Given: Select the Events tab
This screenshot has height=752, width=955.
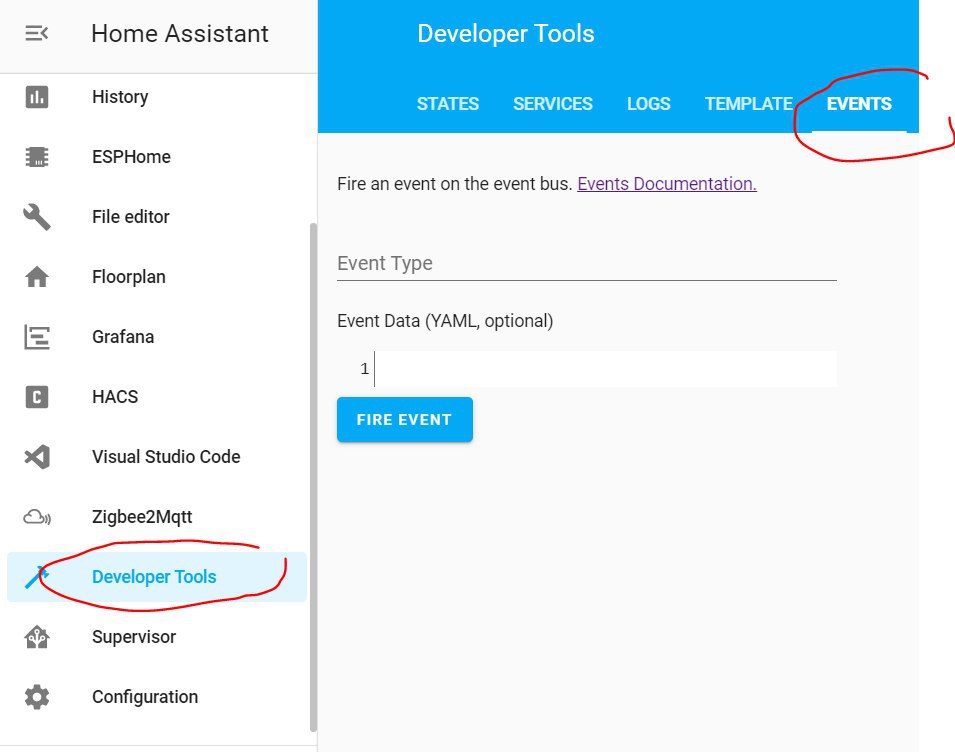Looking at the screenshot, I should point(859,104).
